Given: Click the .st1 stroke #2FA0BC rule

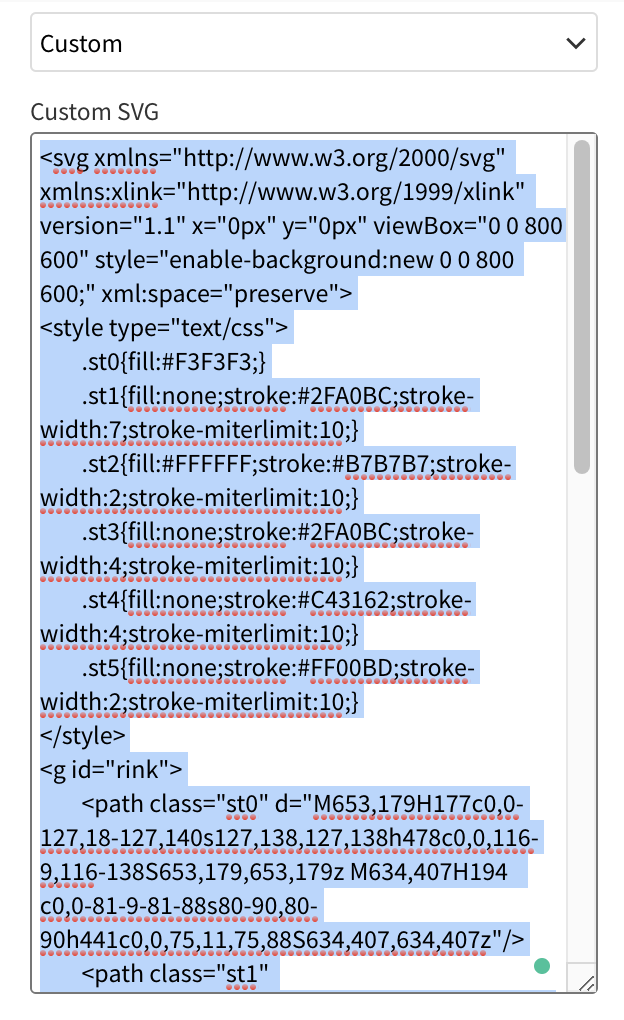Looking at the screenshot, I should point(280,397).
